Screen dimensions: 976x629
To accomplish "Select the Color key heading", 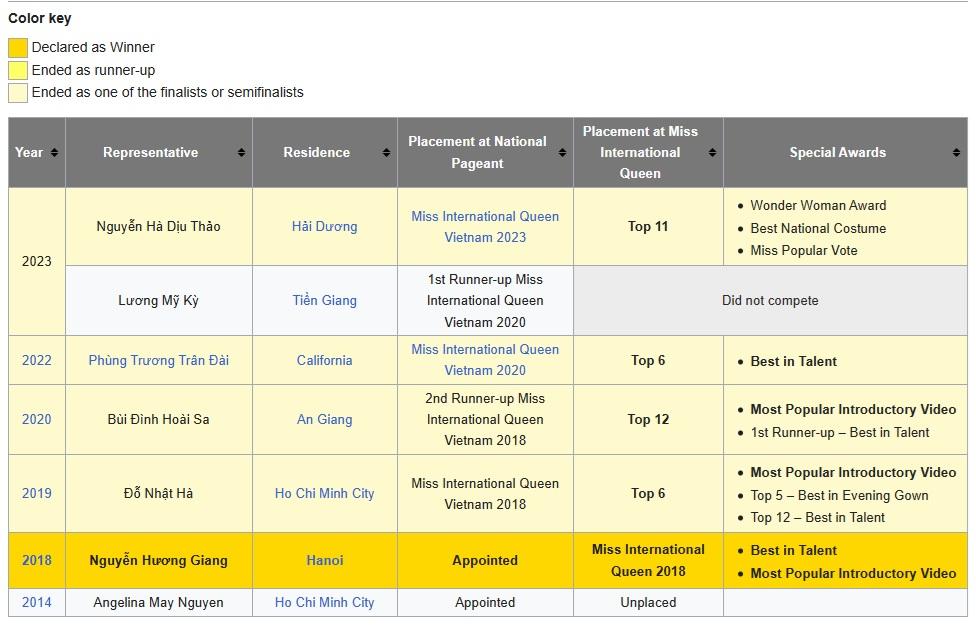I will [40, 18].
